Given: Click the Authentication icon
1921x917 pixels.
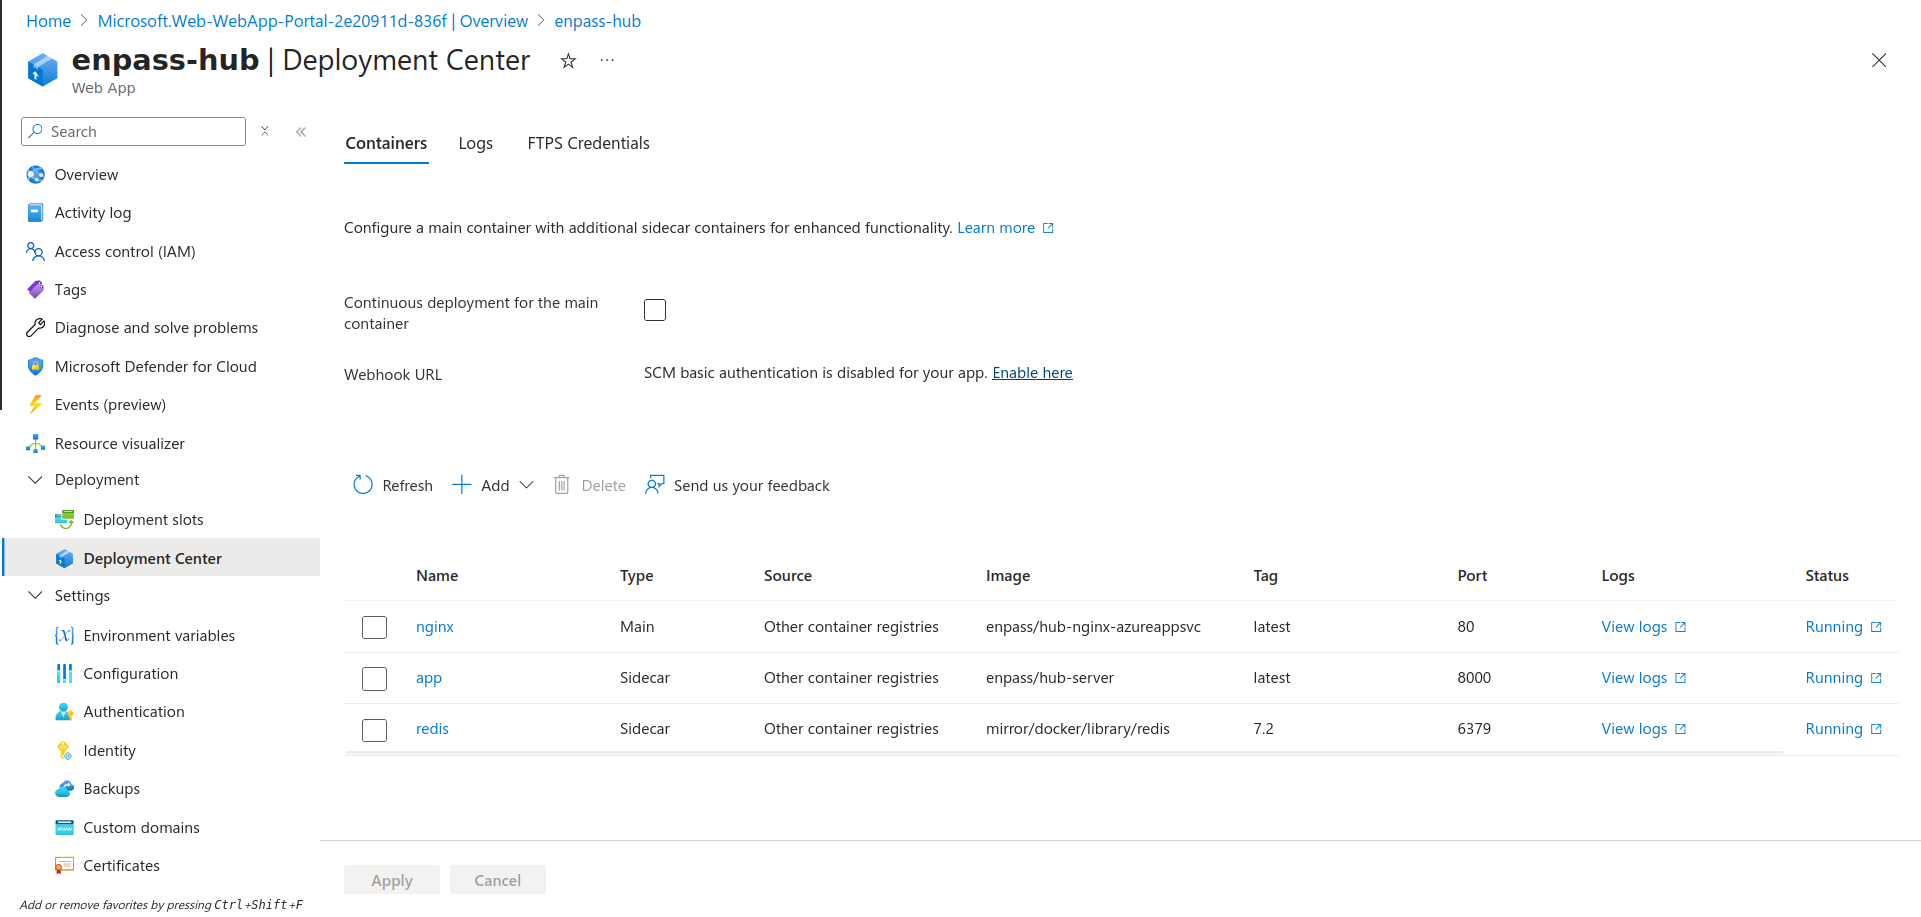Looking at the screenshot, I should coord(65,712).
